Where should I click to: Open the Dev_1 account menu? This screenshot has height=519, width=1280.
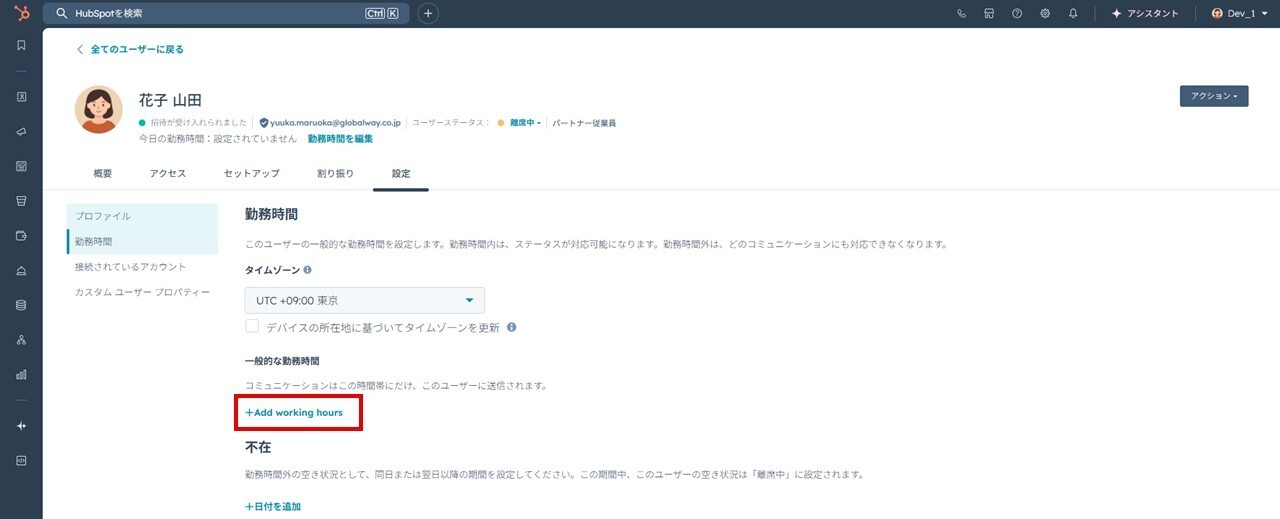click(x=1239, y=13)
